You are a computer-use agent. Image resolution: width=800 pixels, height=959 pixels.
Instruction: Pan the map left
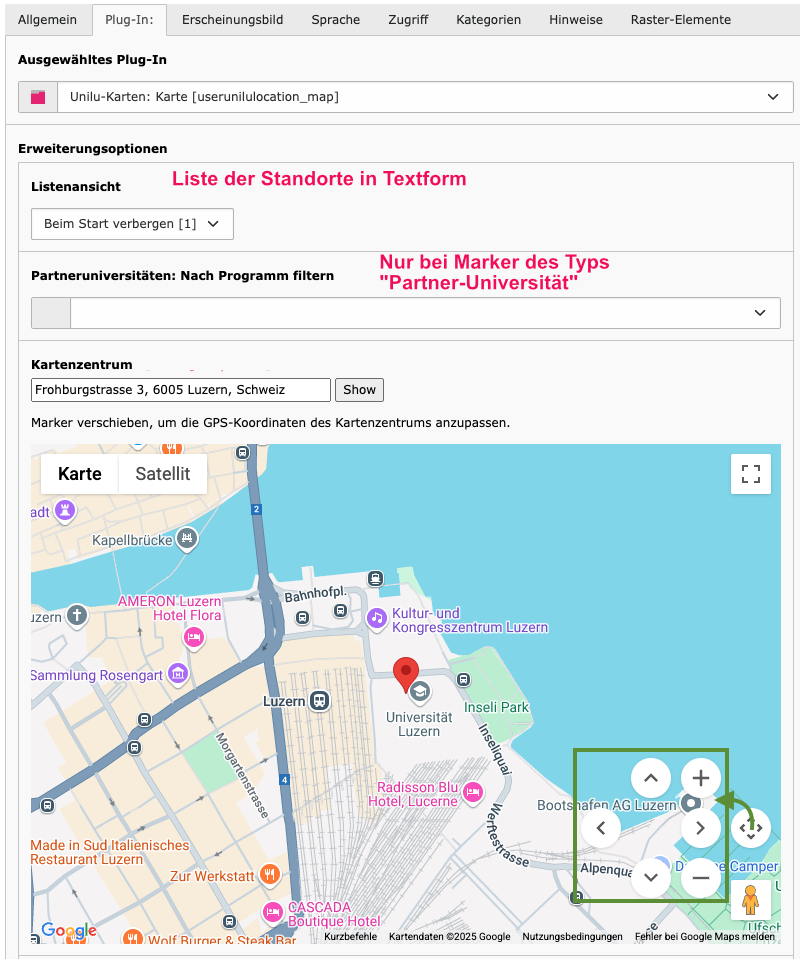[601, 828]
